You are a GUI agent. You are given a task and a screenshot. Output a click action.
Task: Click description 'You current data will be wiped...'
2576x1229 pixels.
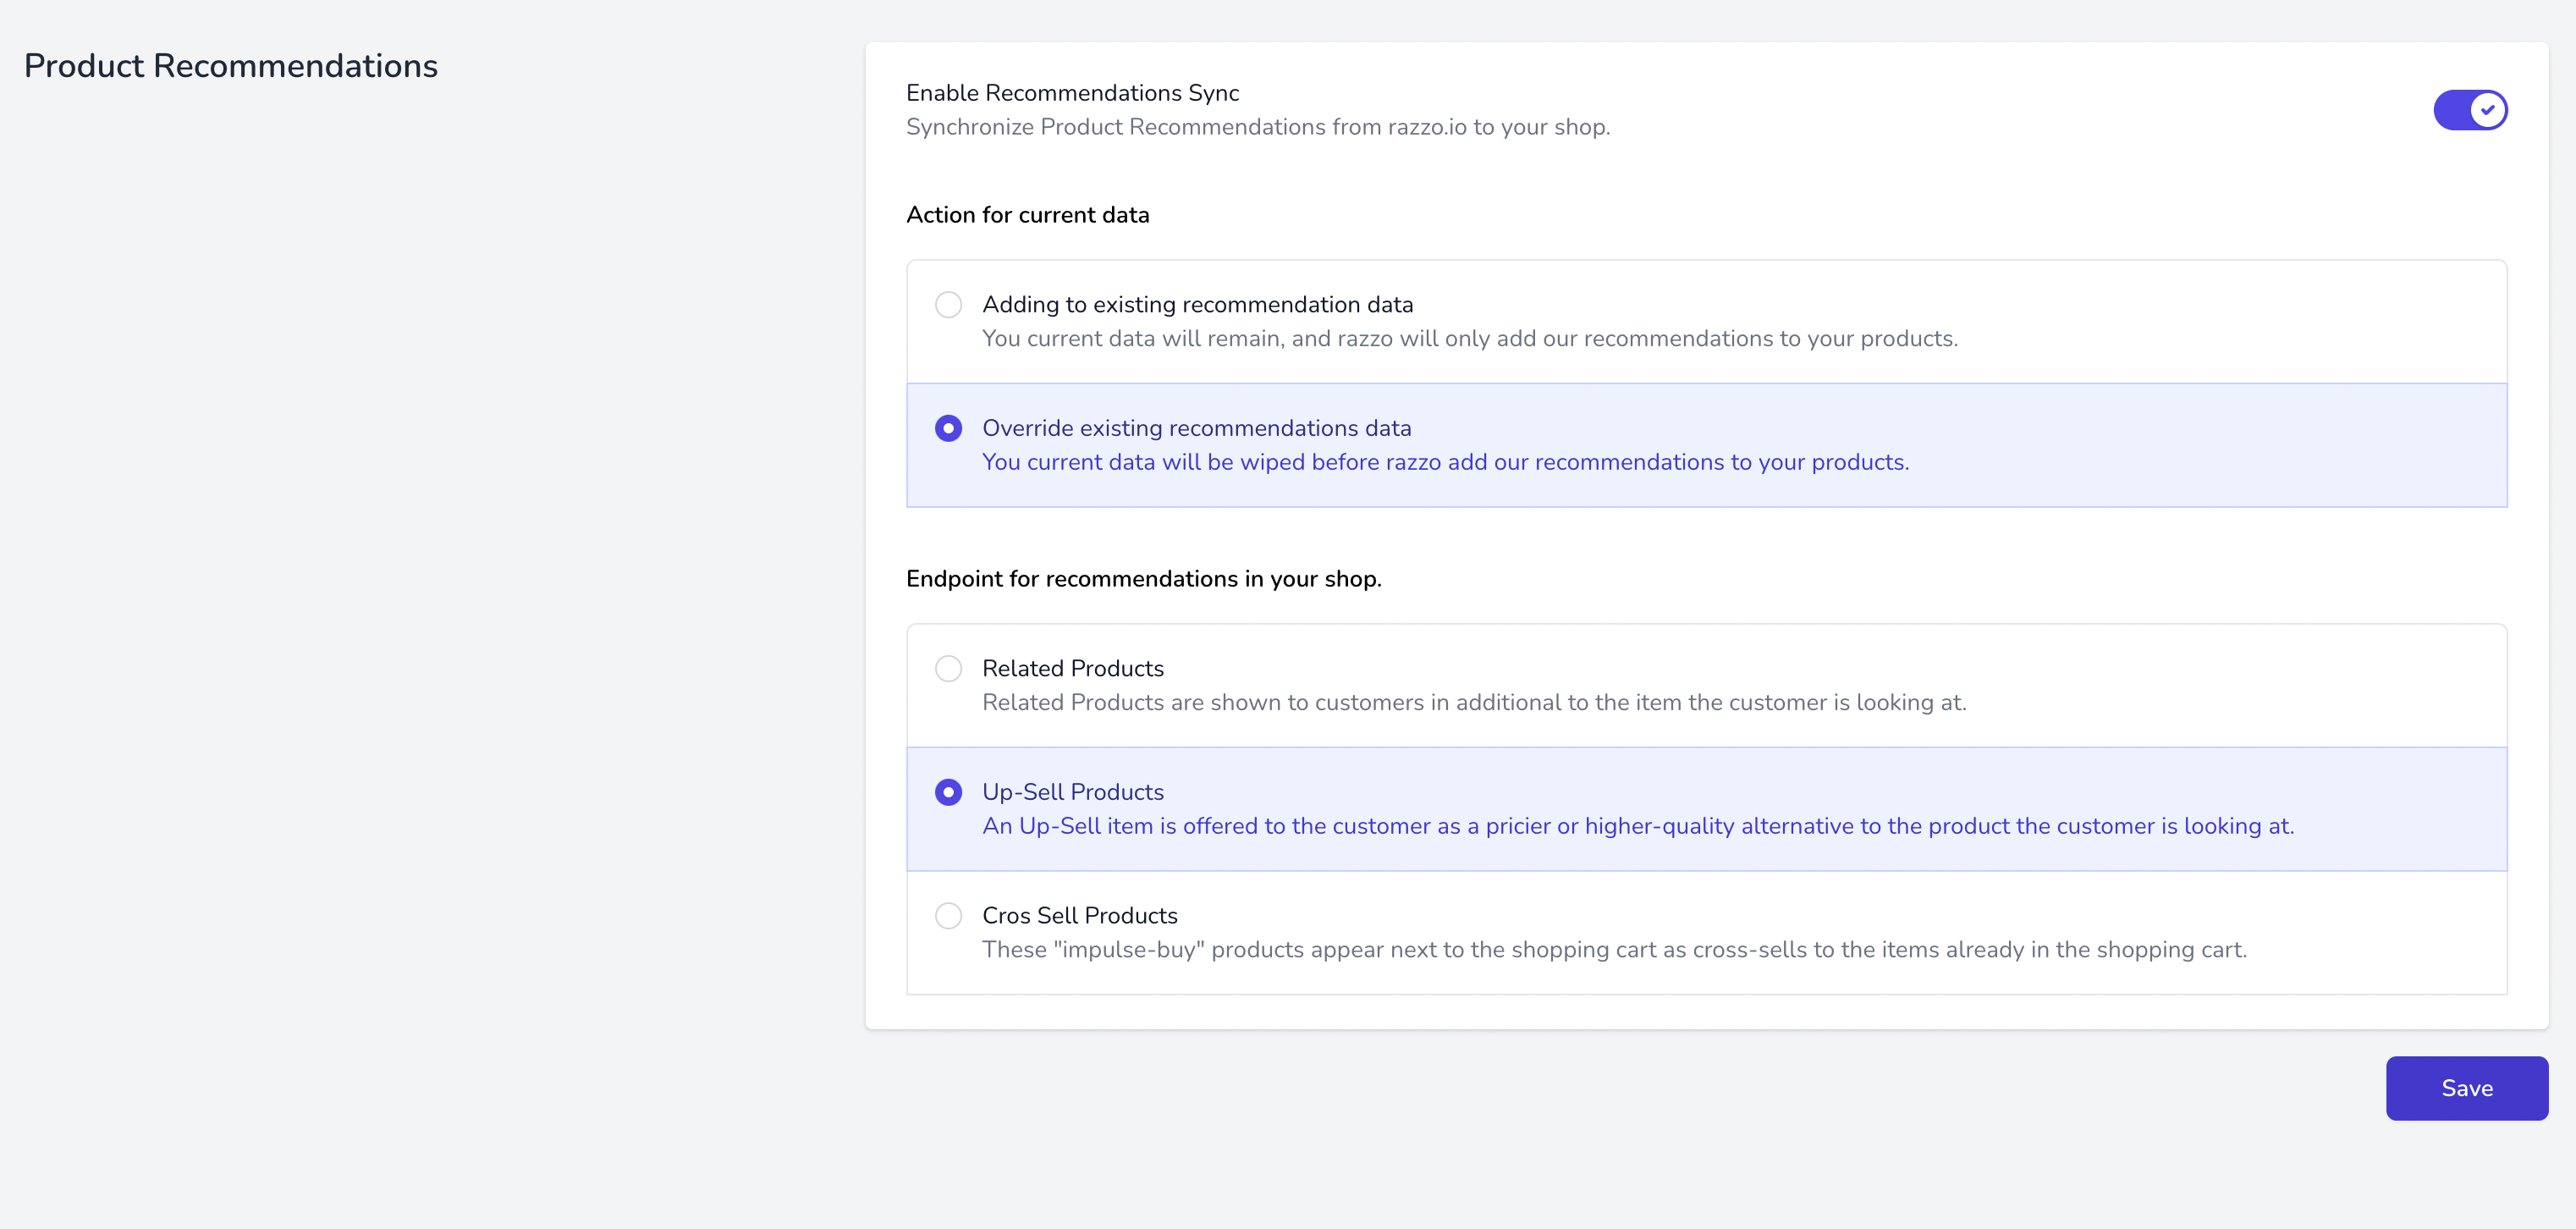(x=1446, y=462)
